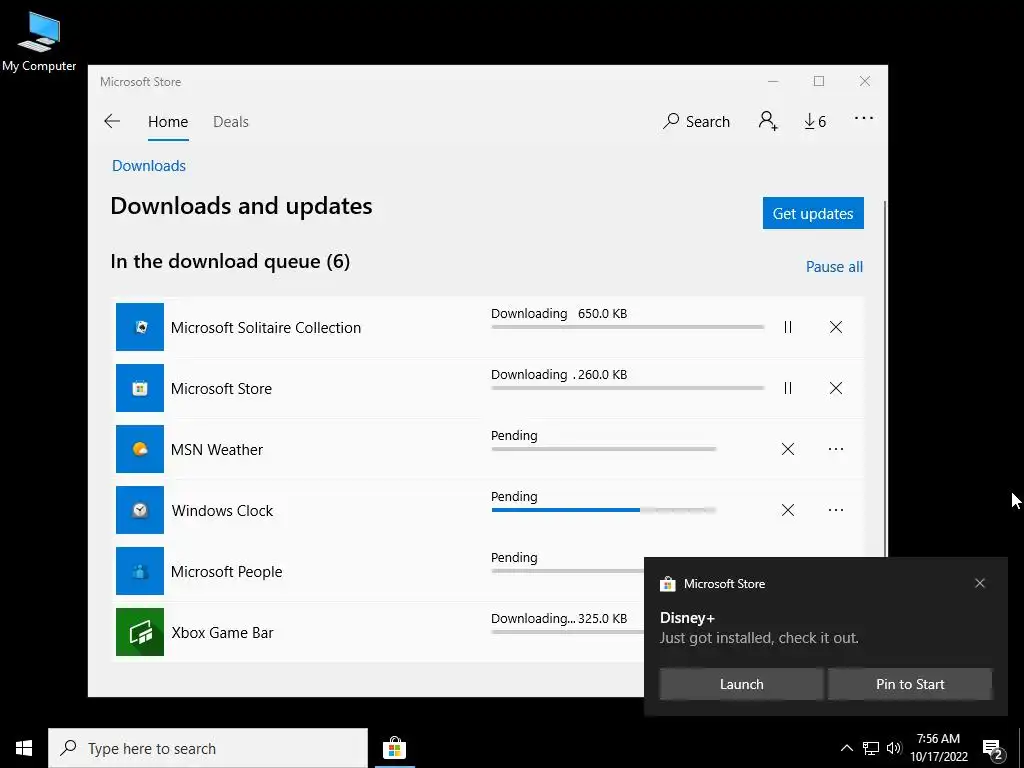
Task: Click the Store window vertical scrollbar
Action: pyautogui.click(x=886, y=379)
